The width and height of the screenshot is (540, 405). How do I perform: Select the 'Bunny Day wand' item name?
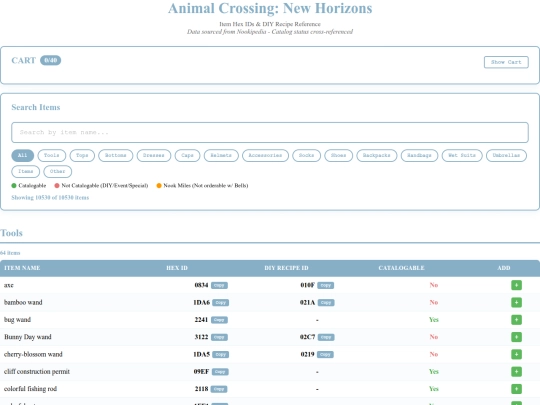(28, 337)
